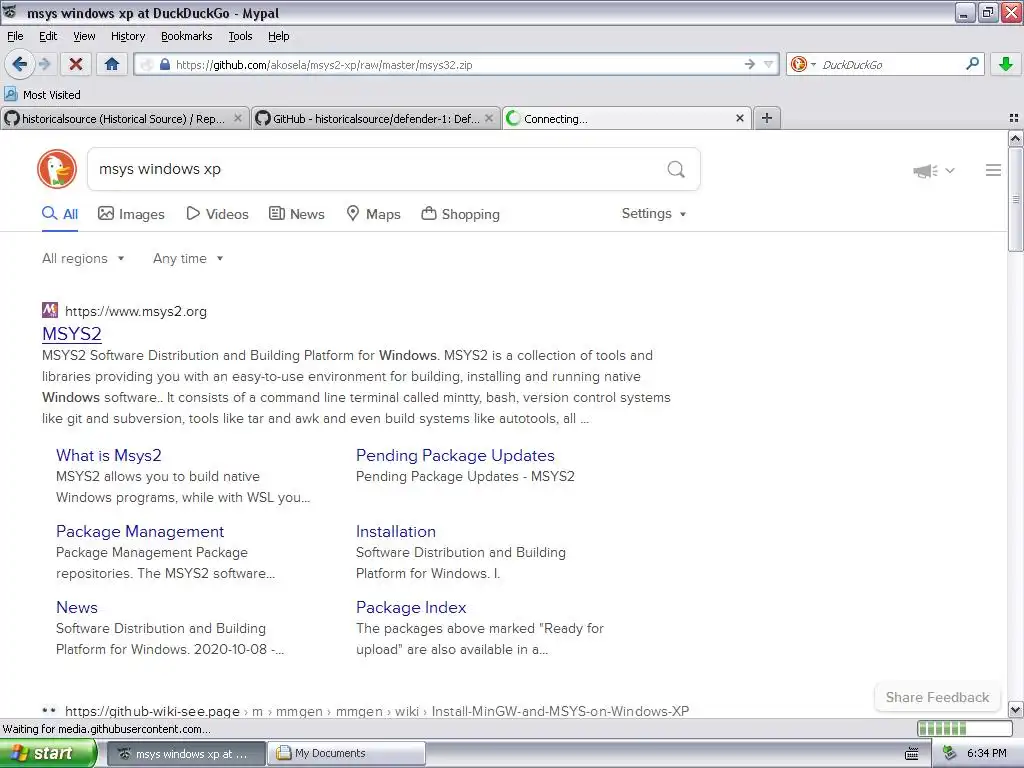The image size is (1024, 768).
Task: Click the taskbar clock showing 6:34 PM
Action: pyautogui.click(x=986, y=754)
